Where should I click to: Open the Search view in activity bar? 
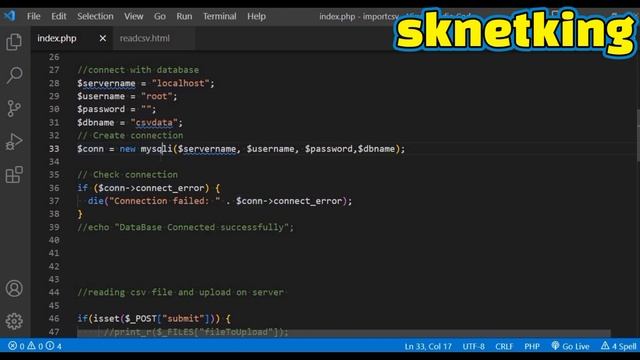14,75
